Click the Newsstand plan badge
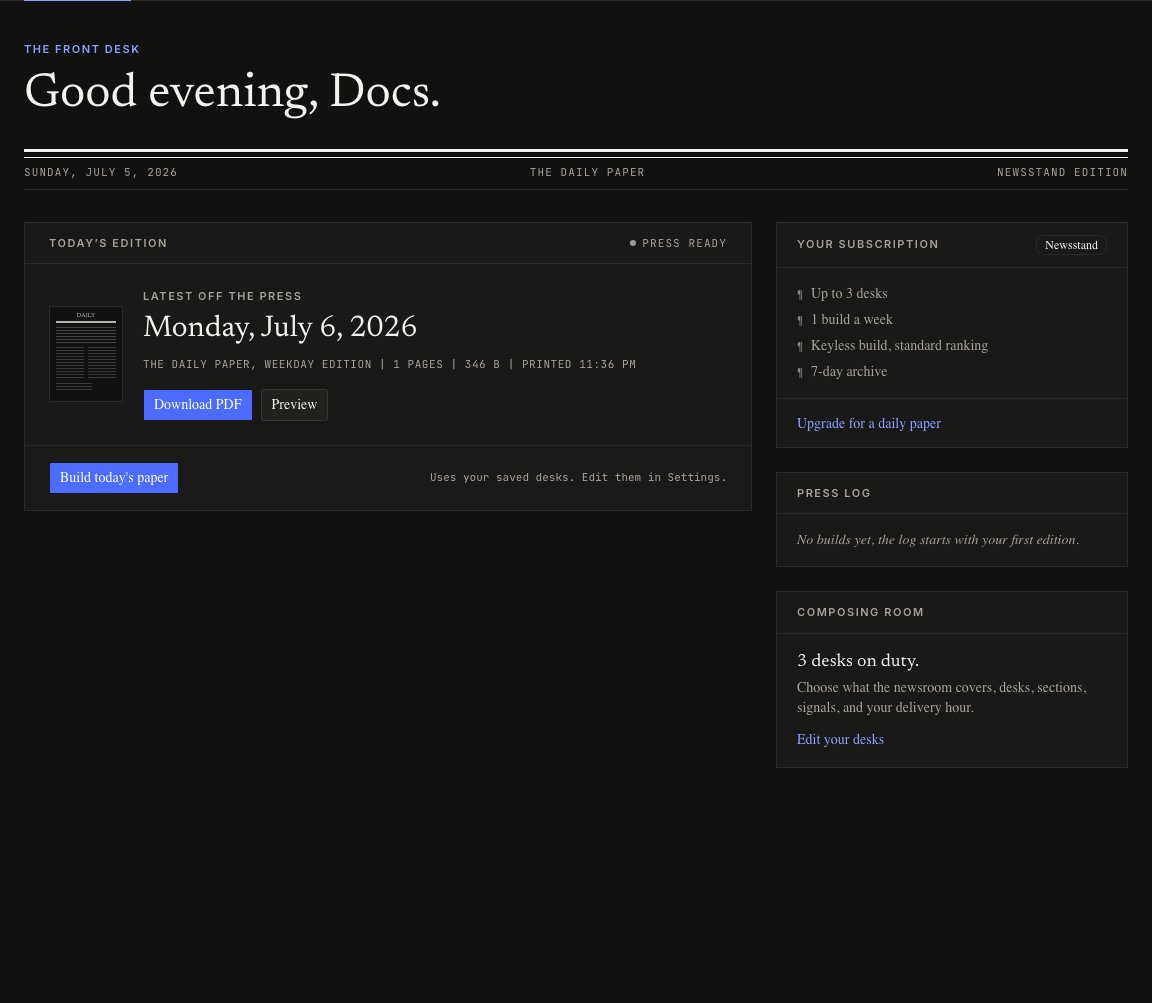 point(1071,245)
